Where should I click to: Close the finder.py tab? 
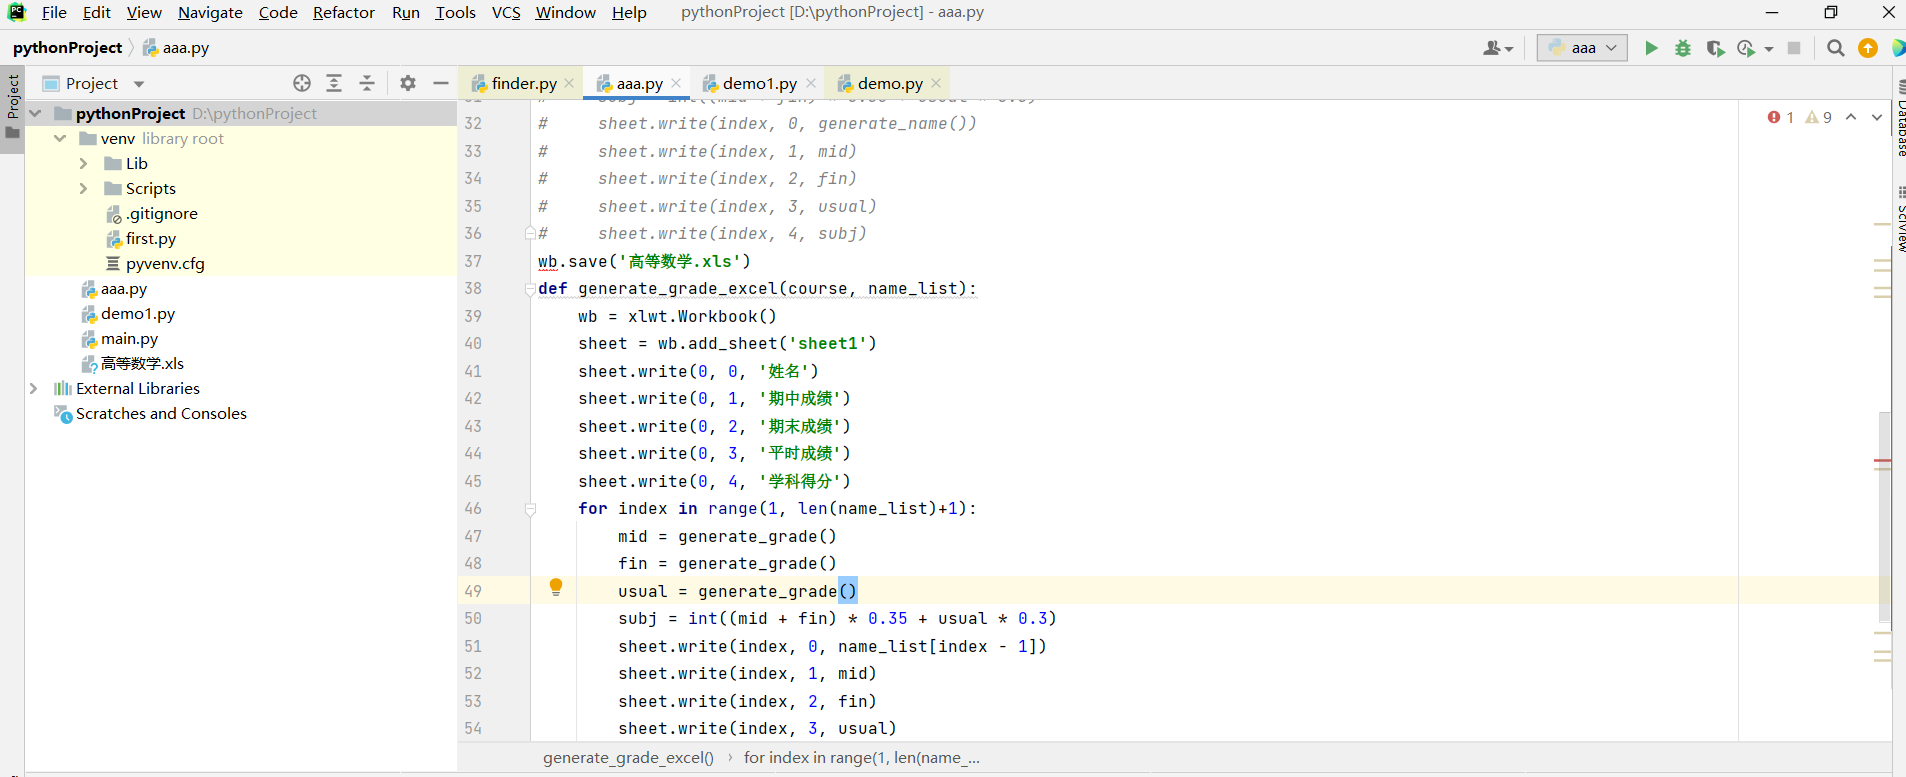[x=569, y=83]
